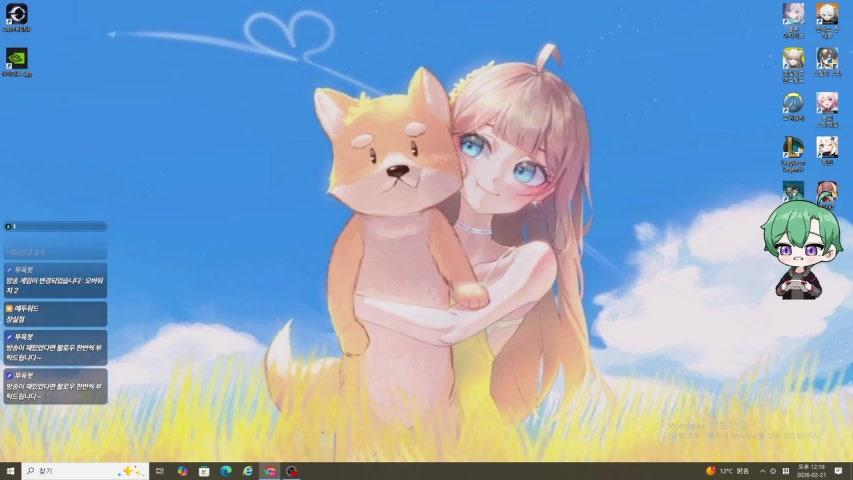Screen dimensions: 853x480
Task: Select the top-right orange-background game shortcut
Action: pos(827,20)
